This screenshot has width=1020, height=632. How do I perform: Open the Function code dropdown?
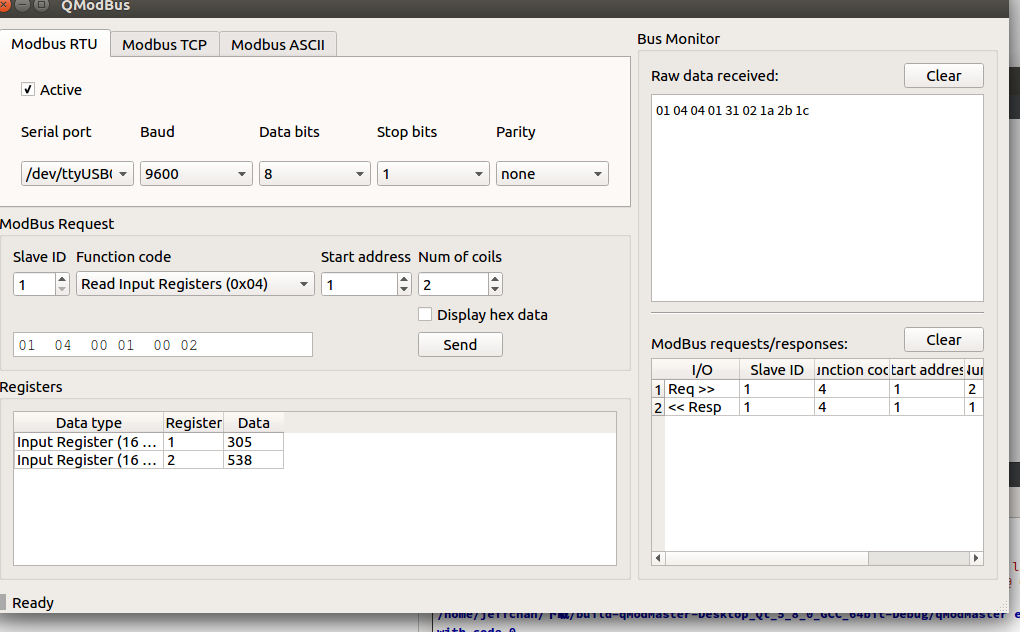[x=195, y=284]
